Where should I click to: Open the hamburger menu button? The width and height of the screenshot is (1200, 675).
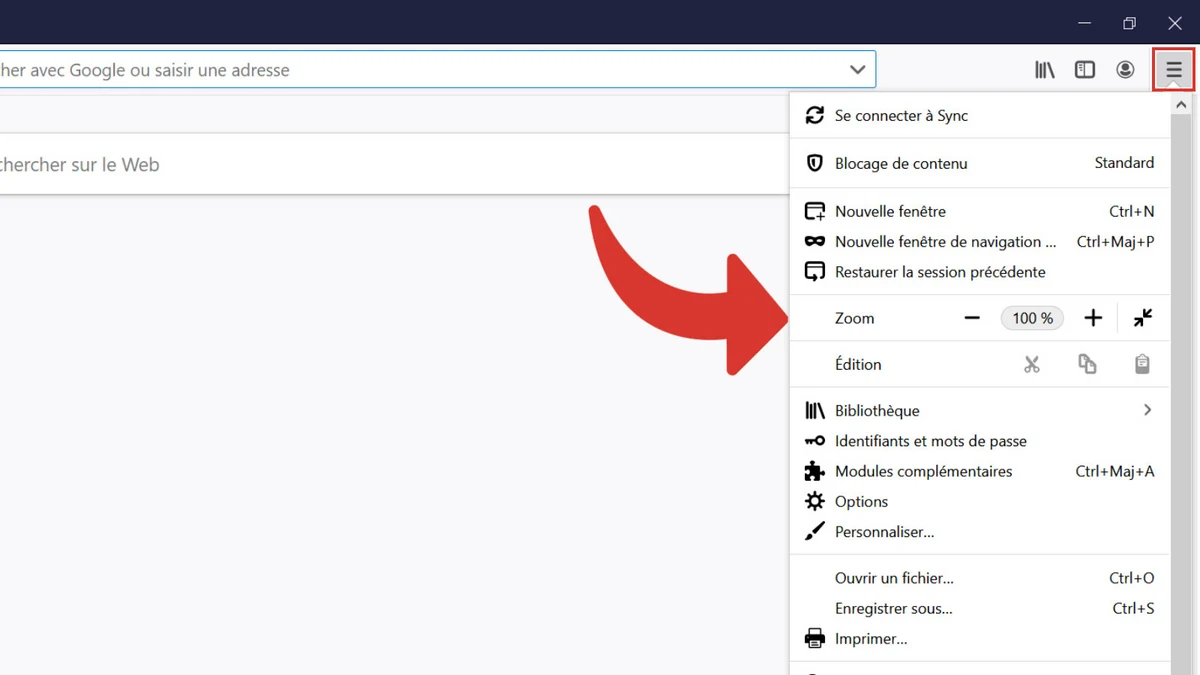click(x=1173, y=69)
